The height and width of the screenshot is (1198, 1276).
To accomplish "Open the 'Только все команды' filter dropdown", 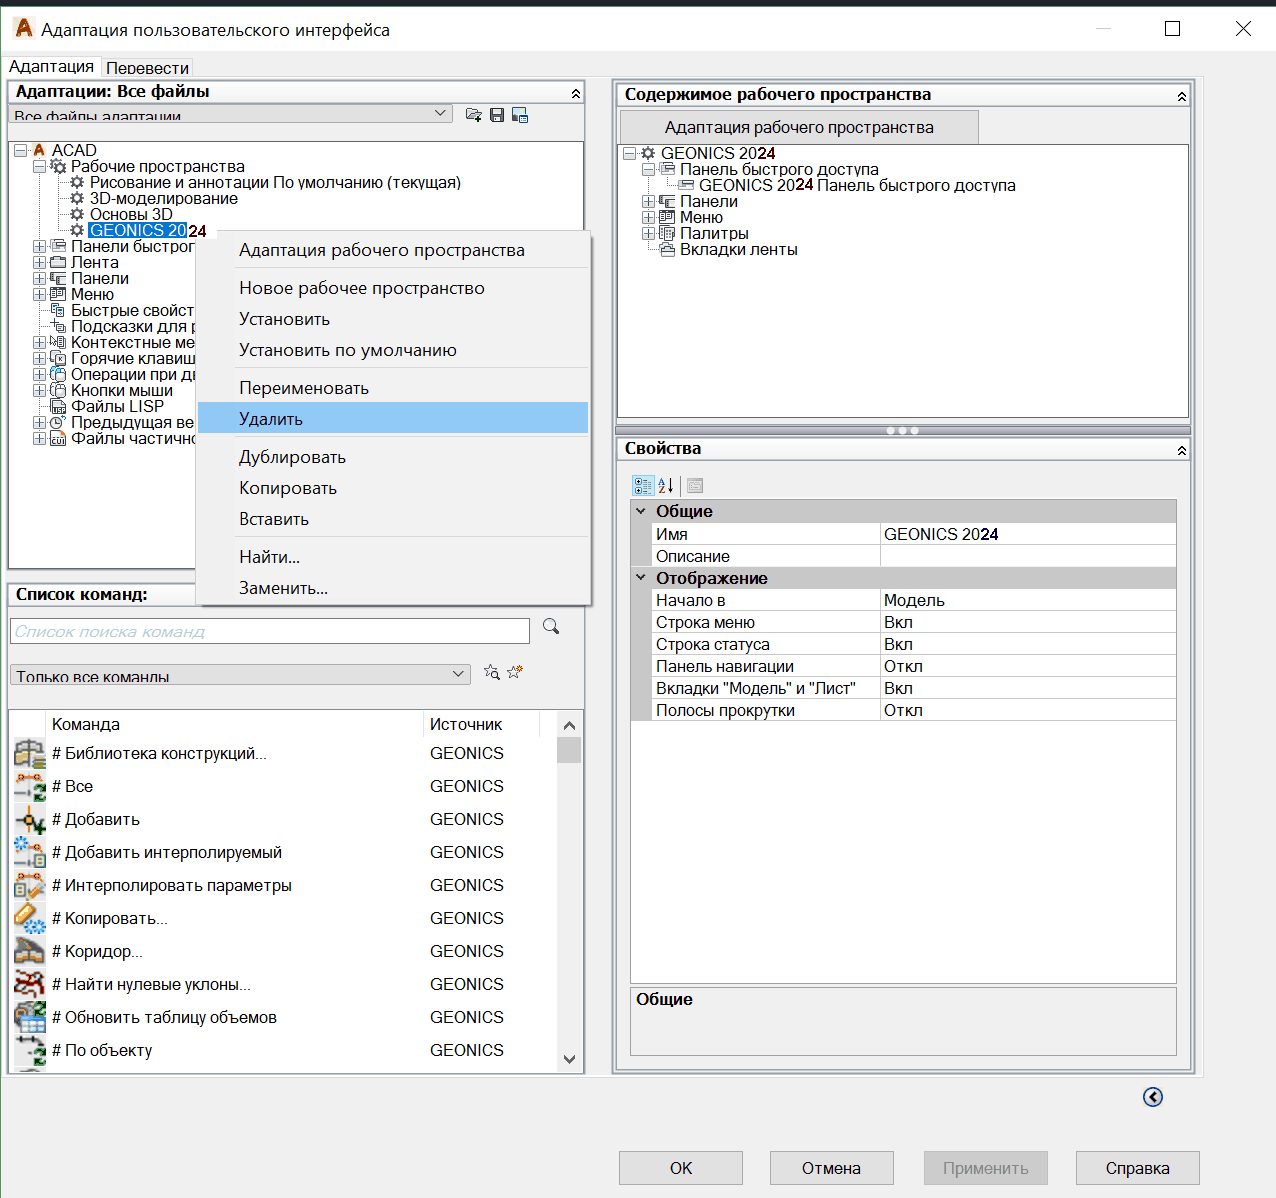I will (458, 674).
